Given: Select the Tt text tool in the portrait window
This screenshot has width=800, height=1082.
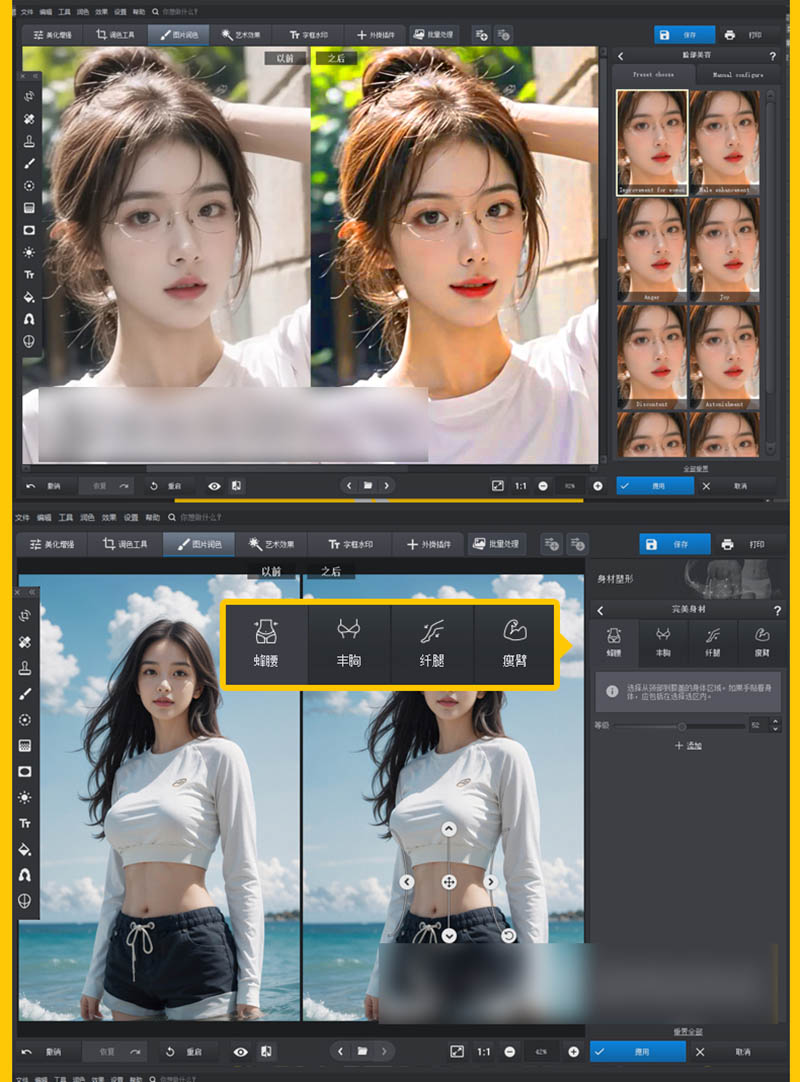Looking at the screenshot, I should (x=29, y=275).
